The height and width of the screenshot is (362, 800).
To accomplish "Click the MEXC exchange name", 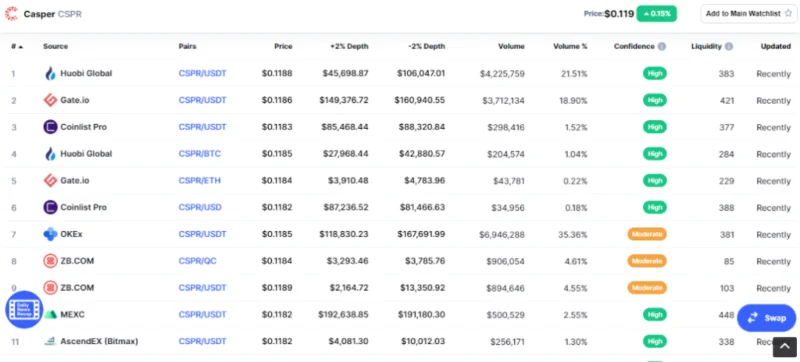I will click(72, 315).
